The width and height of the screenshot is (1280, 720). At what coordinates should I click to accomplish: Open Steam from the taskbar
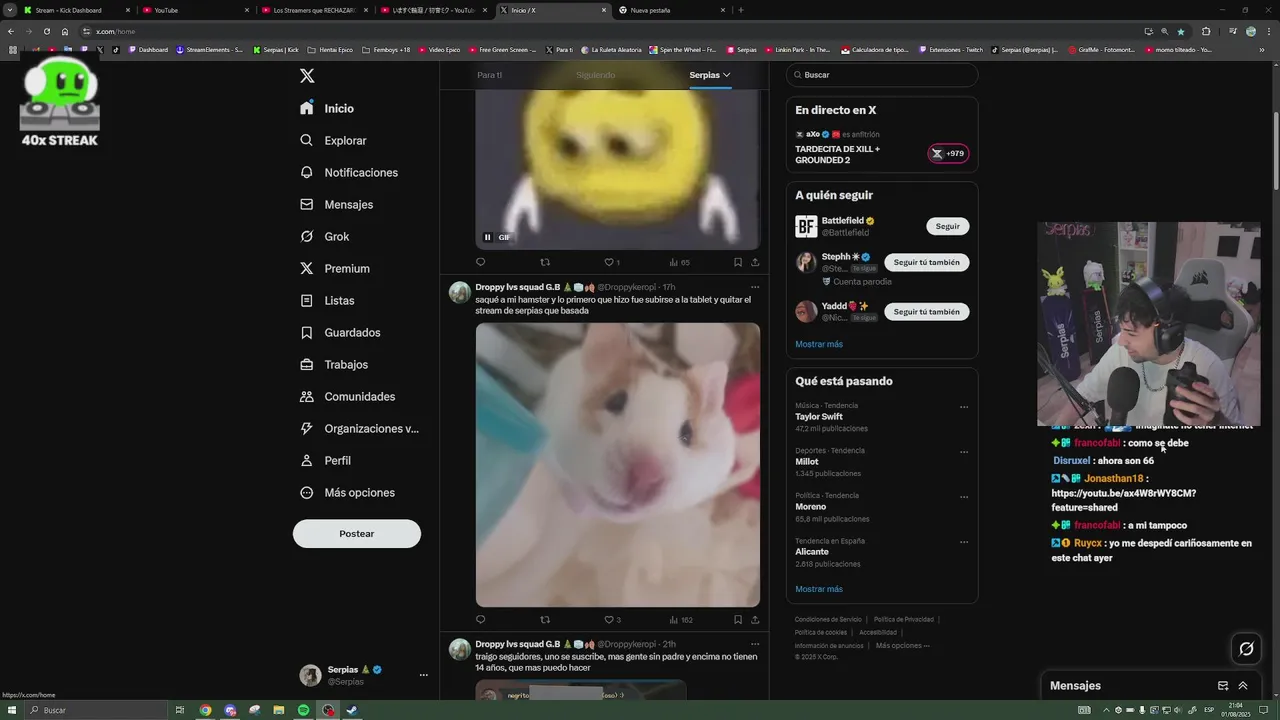(x=352, y=710)
